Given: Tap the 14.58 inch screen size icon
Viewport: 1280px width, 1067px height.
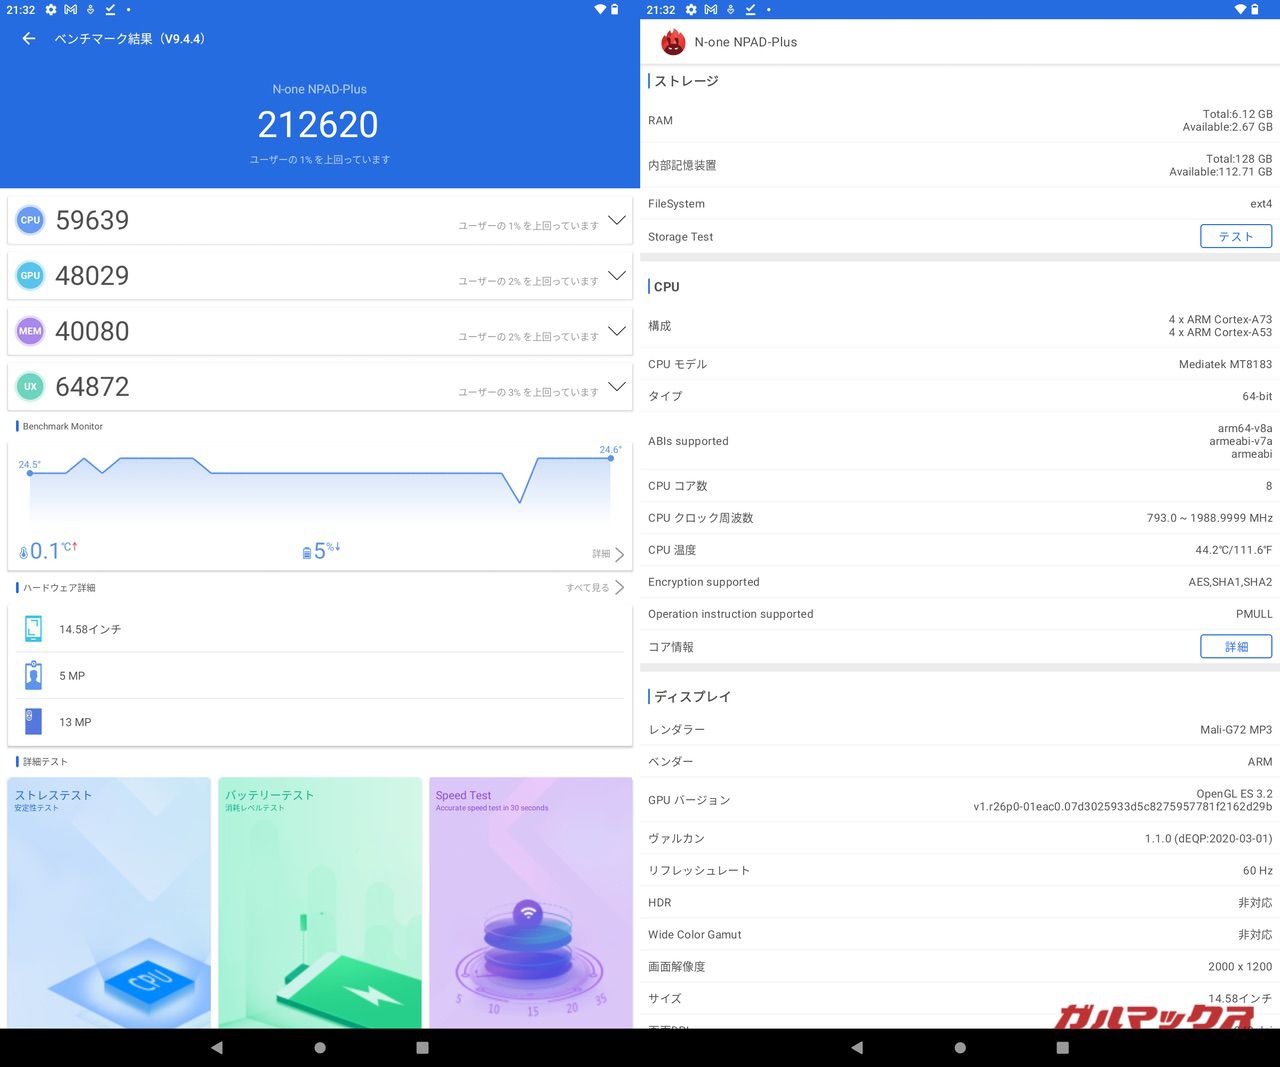Looking at the screenshot, I should 33,629.
